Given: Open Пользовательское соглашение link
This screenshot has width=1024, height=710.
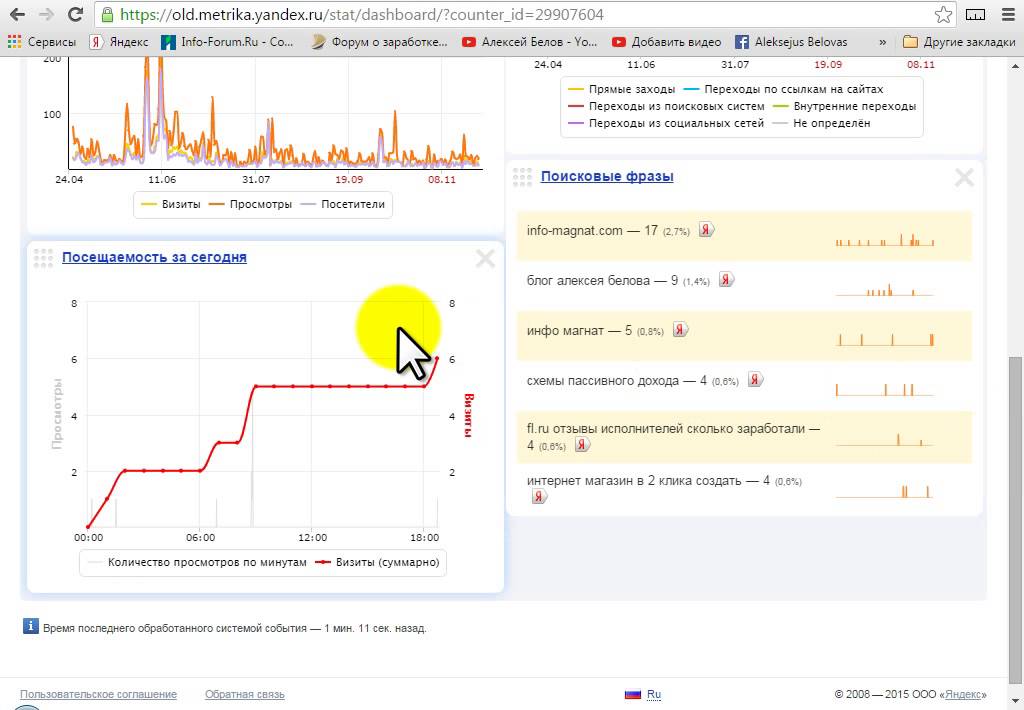Looking at the screenshot, I should click(98, 694).
